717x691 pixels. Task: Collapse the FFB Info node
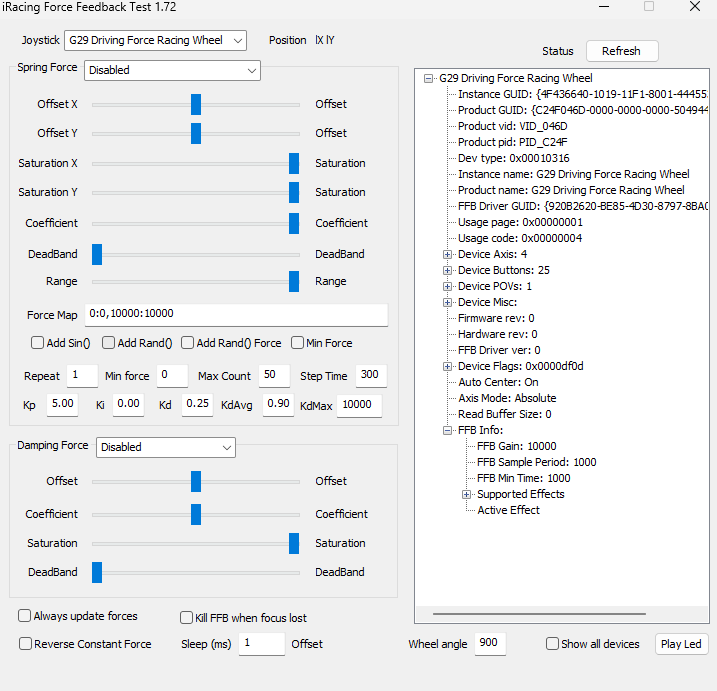click(x=447, y=430)
